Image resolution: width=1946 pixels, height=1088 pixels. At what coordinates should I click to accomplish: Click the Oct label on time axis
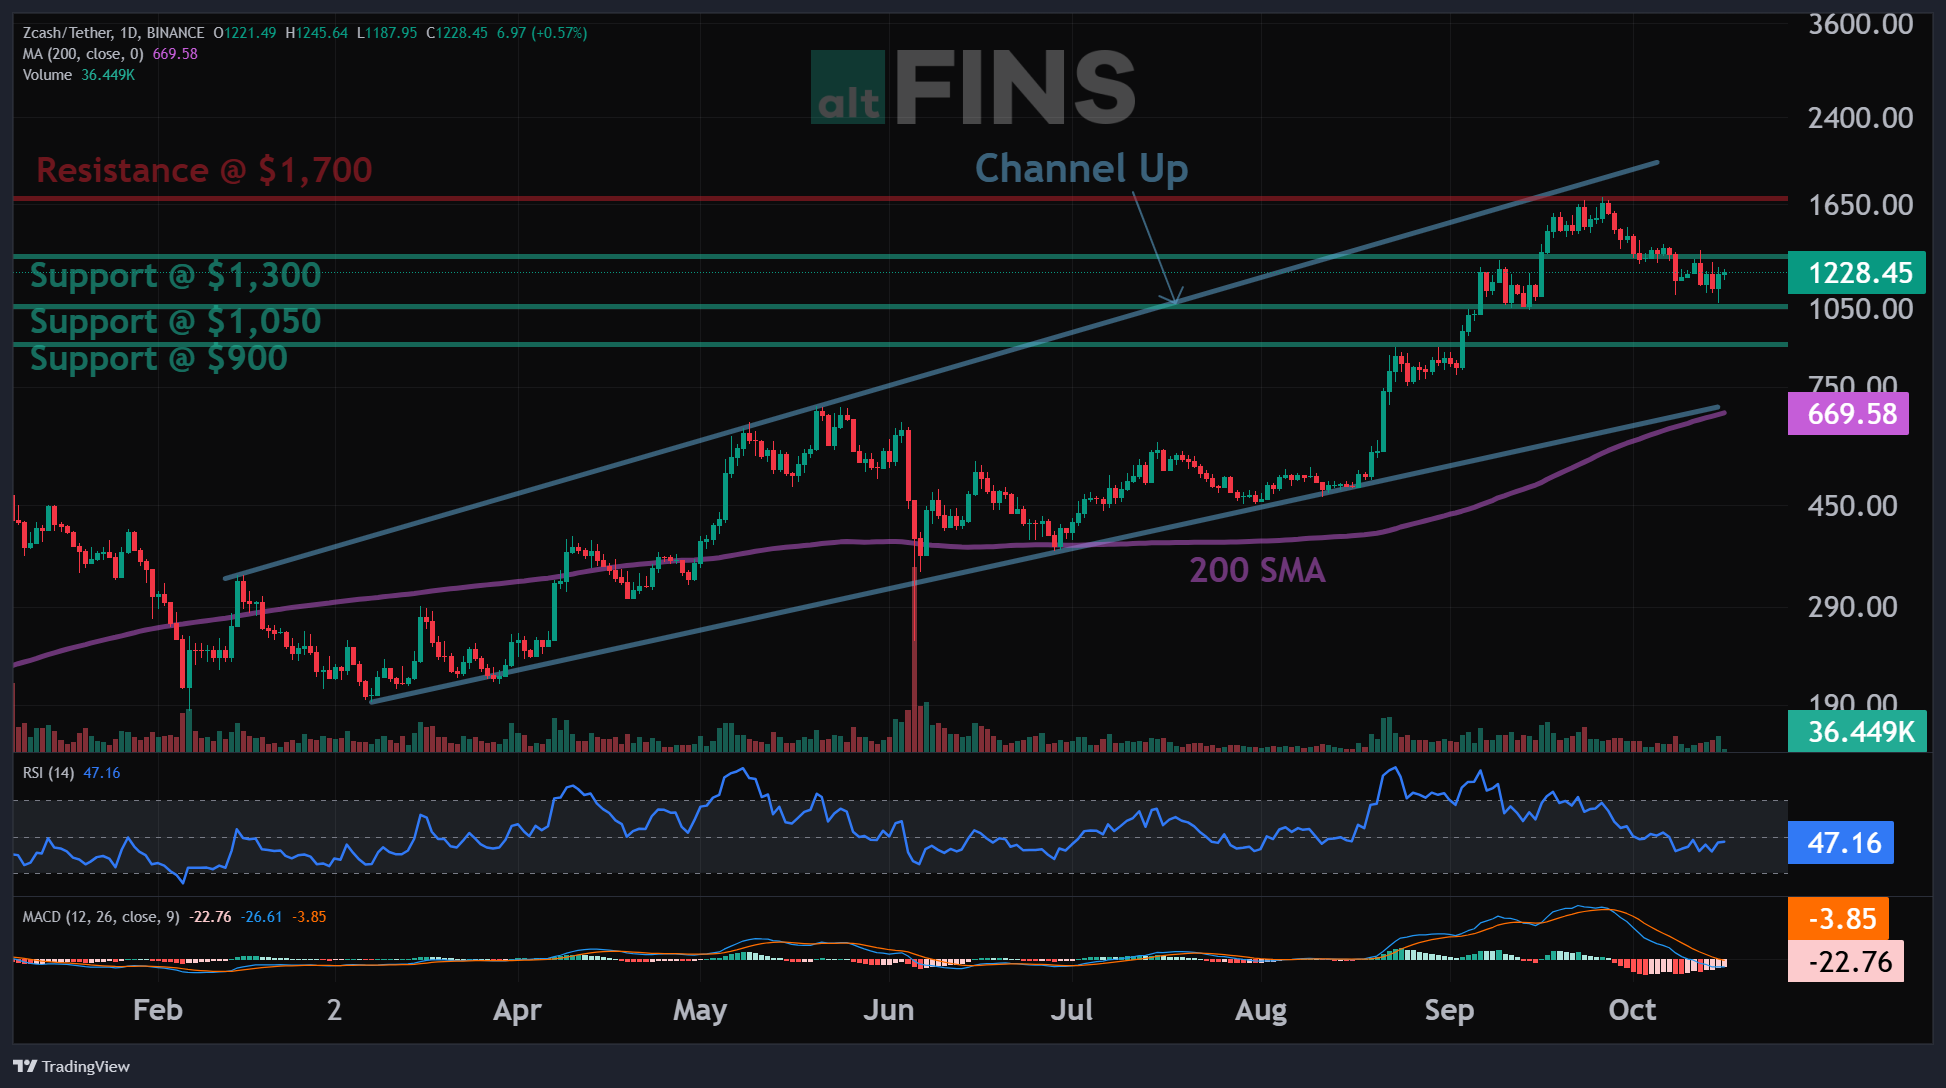pos(1632,1010)
